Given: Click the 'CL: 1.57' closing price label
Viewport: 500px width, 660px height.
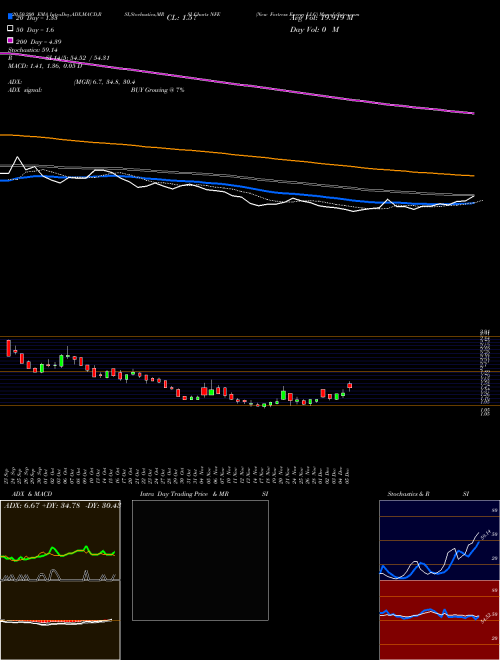Looking at the screenshot, I should [x=181, y=18].
